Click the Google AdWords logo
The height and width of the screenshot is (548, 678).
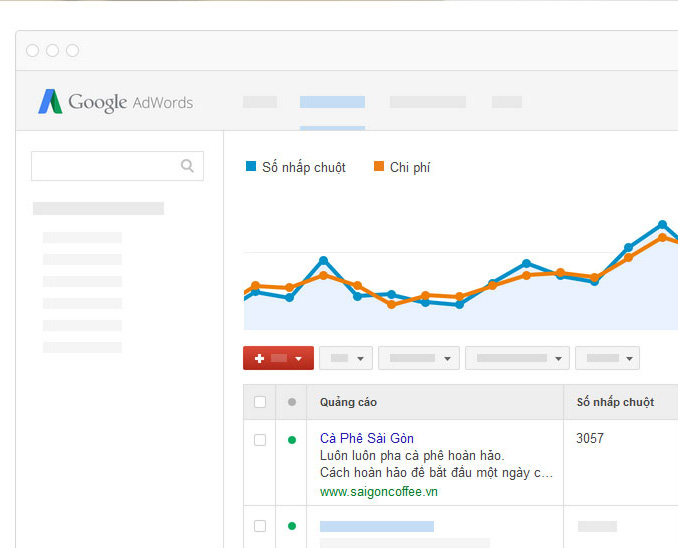click(115, 102)
